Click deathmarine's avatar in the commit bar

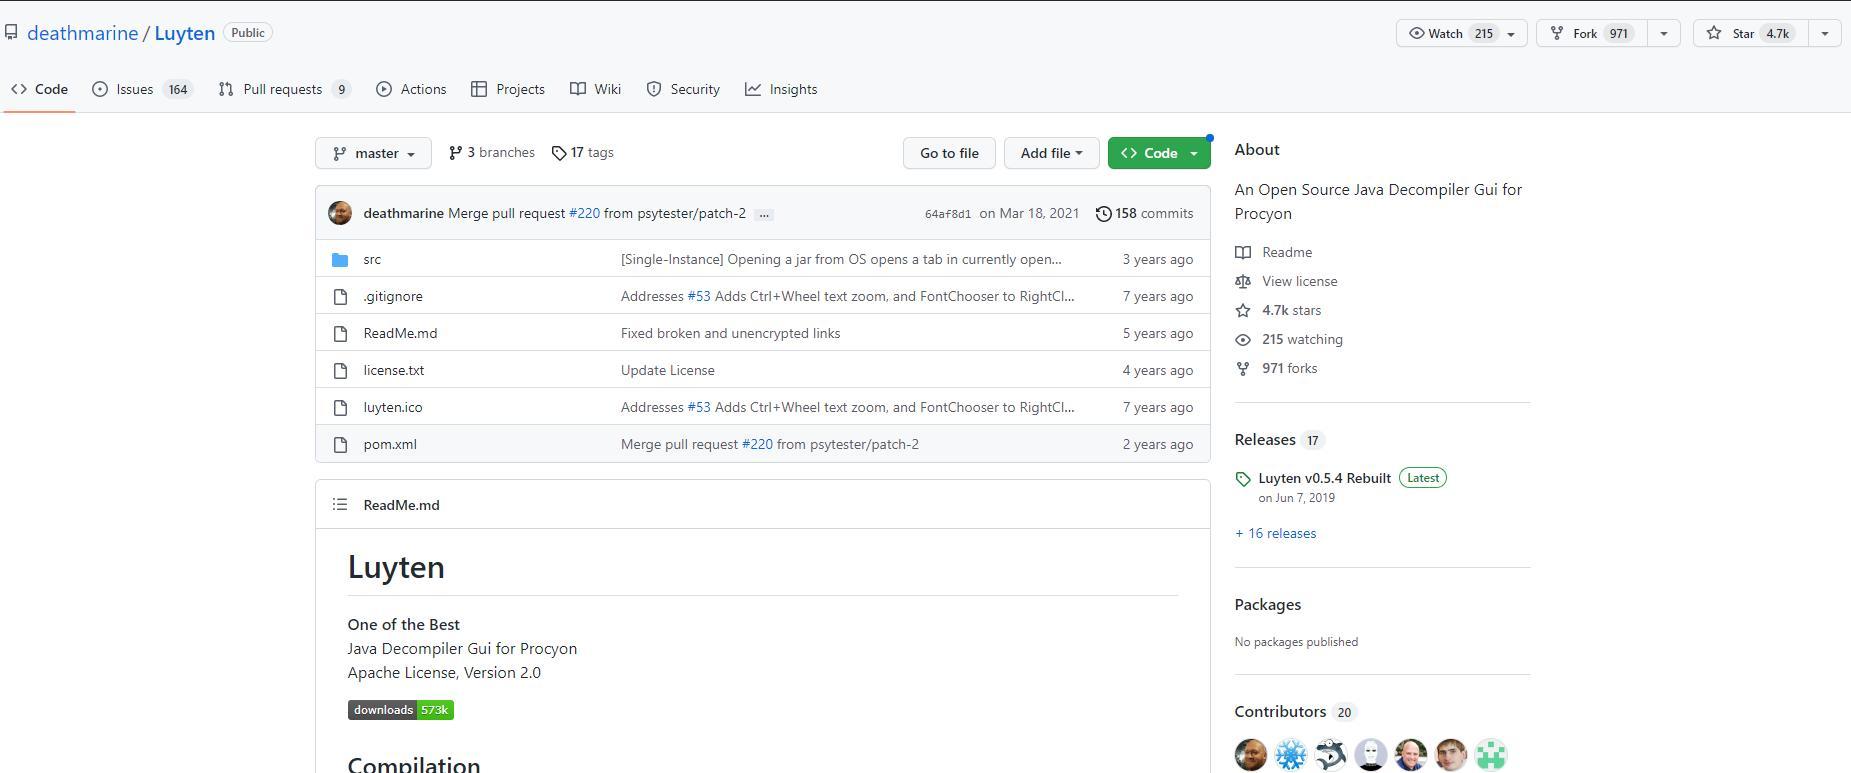tap(340, 213)
